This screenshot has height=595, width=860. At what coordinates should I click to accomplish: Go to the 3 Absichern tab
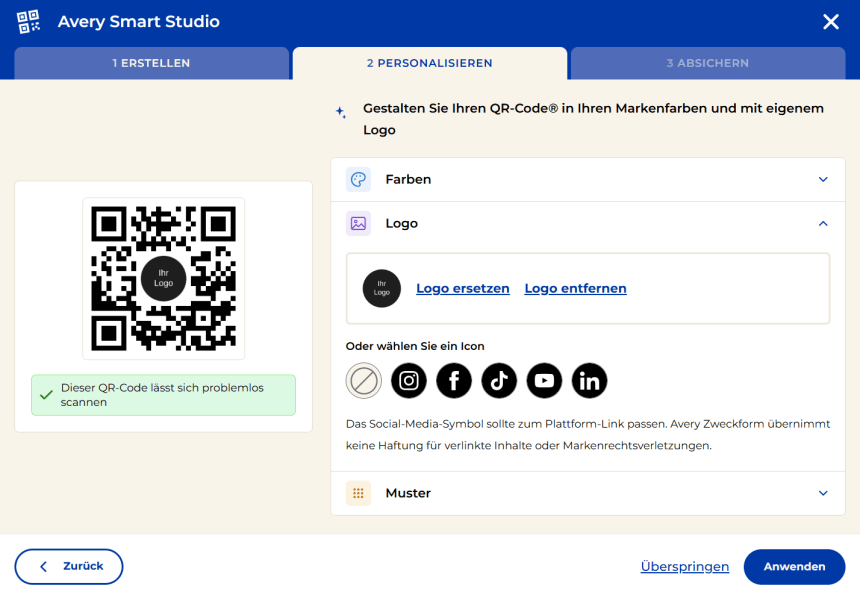click(708, 63)
